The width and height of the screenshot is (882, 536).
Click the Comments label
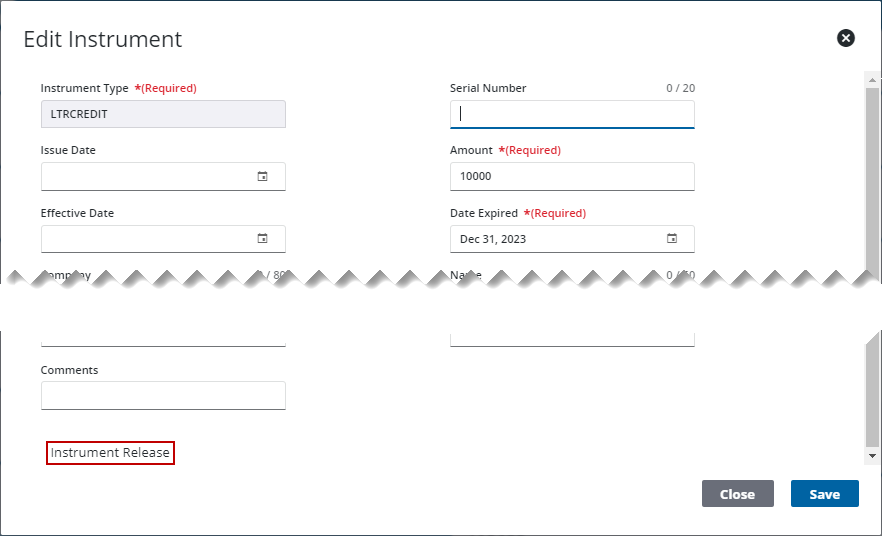(69, 370)
